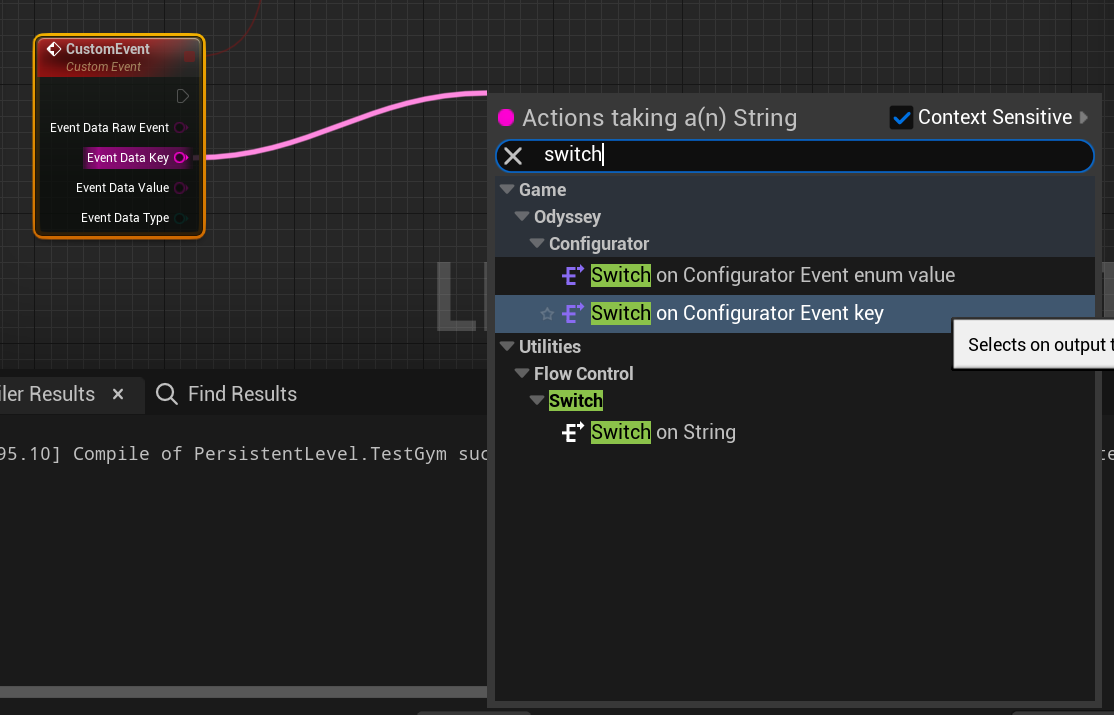1114x715 pixels.
Task: Close the Compiler Results tab
Action: (118, 394)
